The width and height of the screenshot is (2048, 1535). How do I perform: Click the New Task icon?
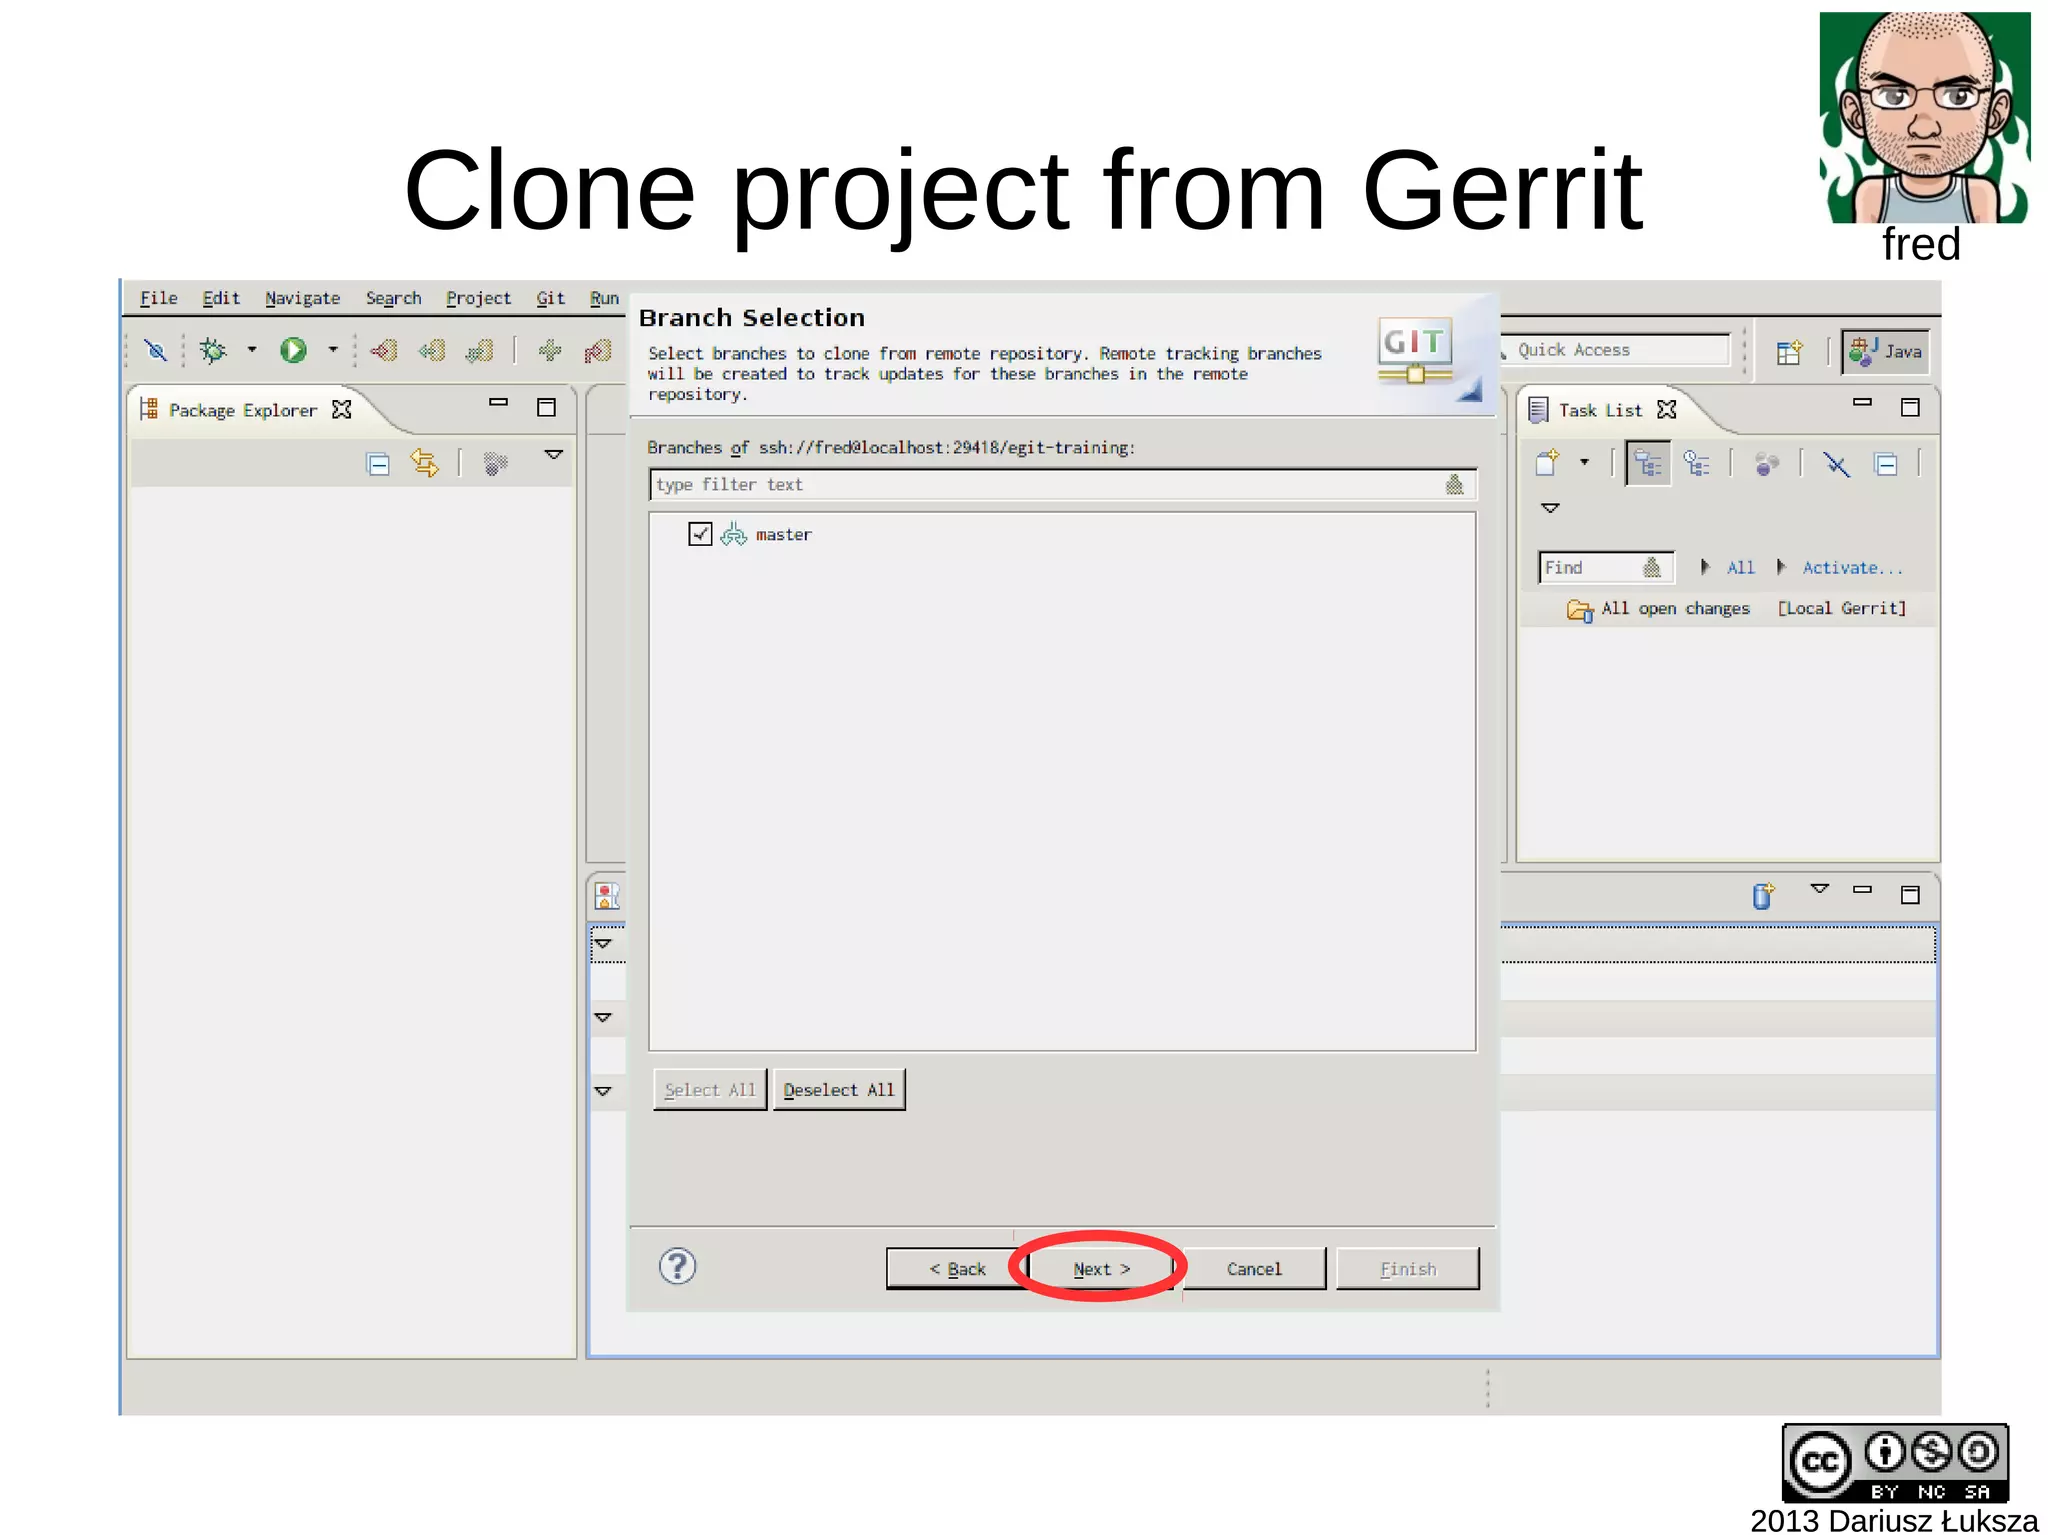point(1548,462)
